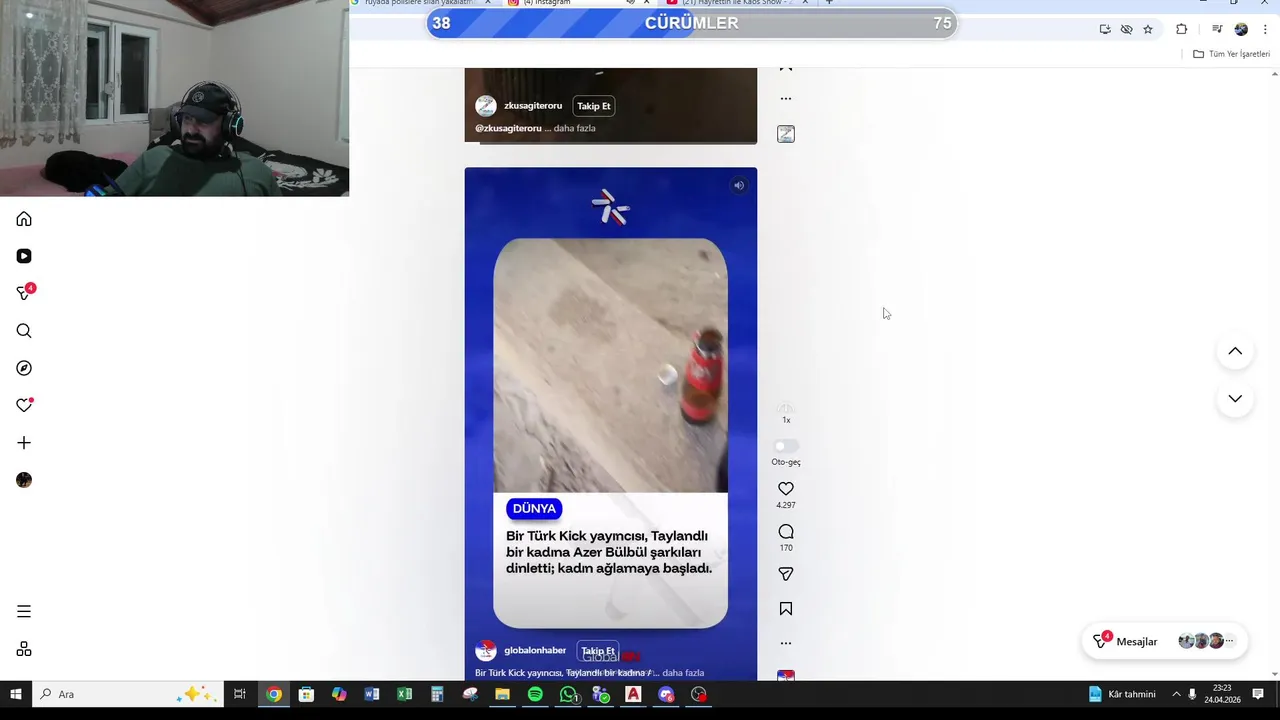
Task: Toggle the Oto-geç auto-advance switch
Action: [x=786, y=446]
